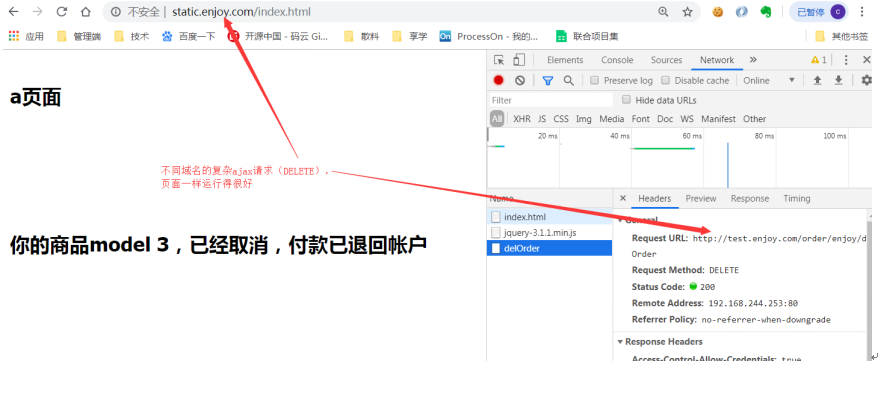The height and width of the screenshot is (399, 892).
Task: Filter requests by XHR type
Action: (522, 118)
